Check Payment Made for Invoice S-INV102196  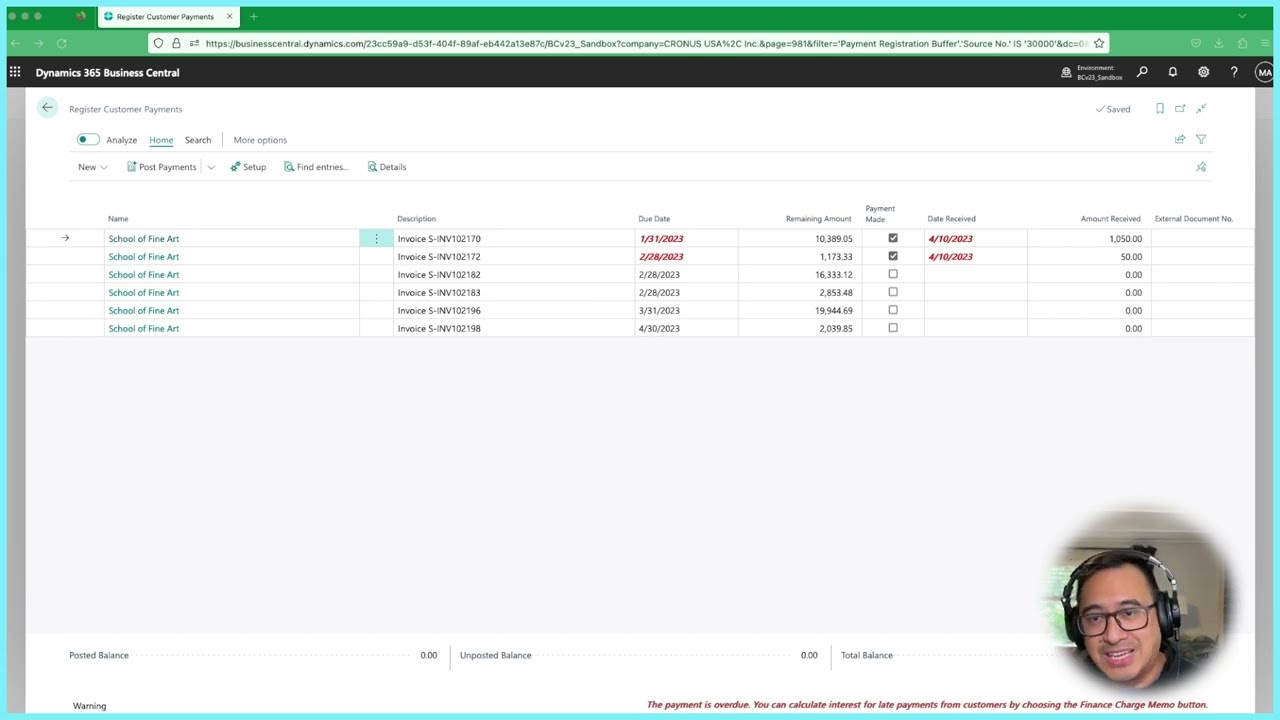[x=893, y=310]
